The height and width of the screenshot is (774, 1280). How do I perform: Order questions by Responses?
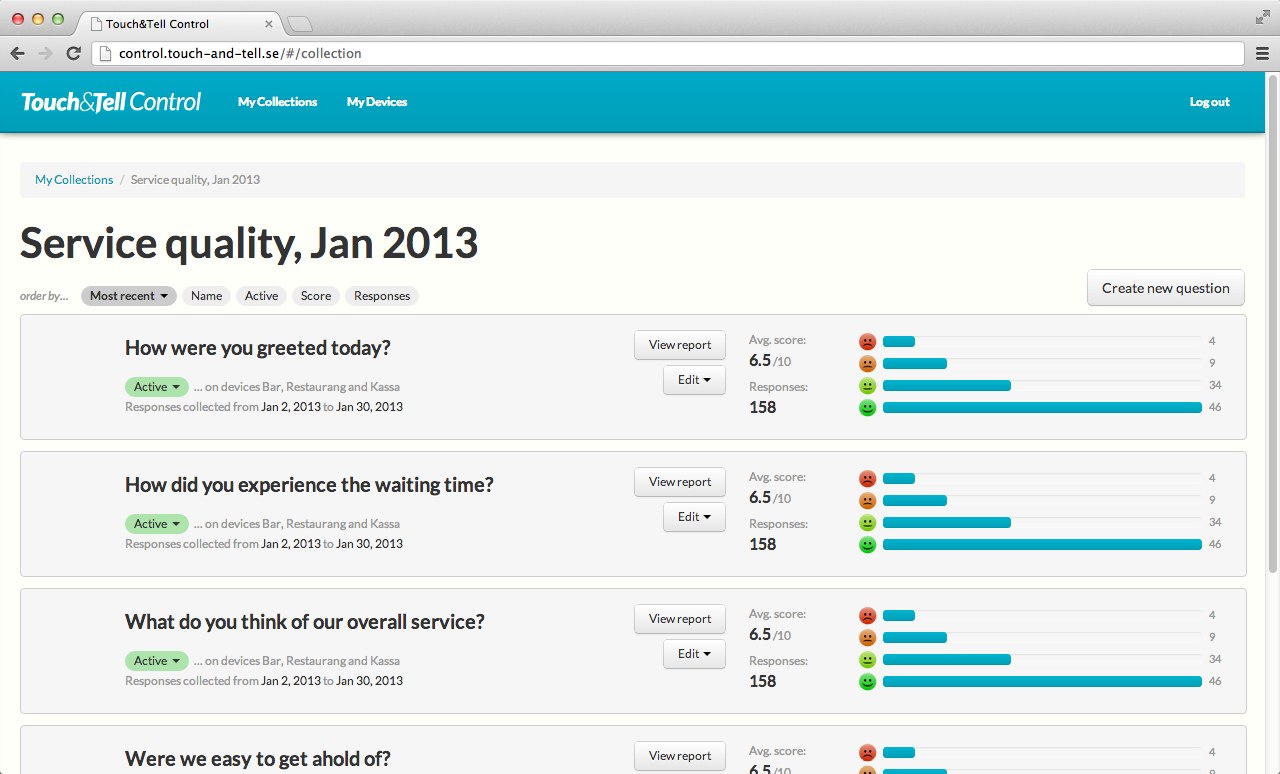(x=382, y=296)
